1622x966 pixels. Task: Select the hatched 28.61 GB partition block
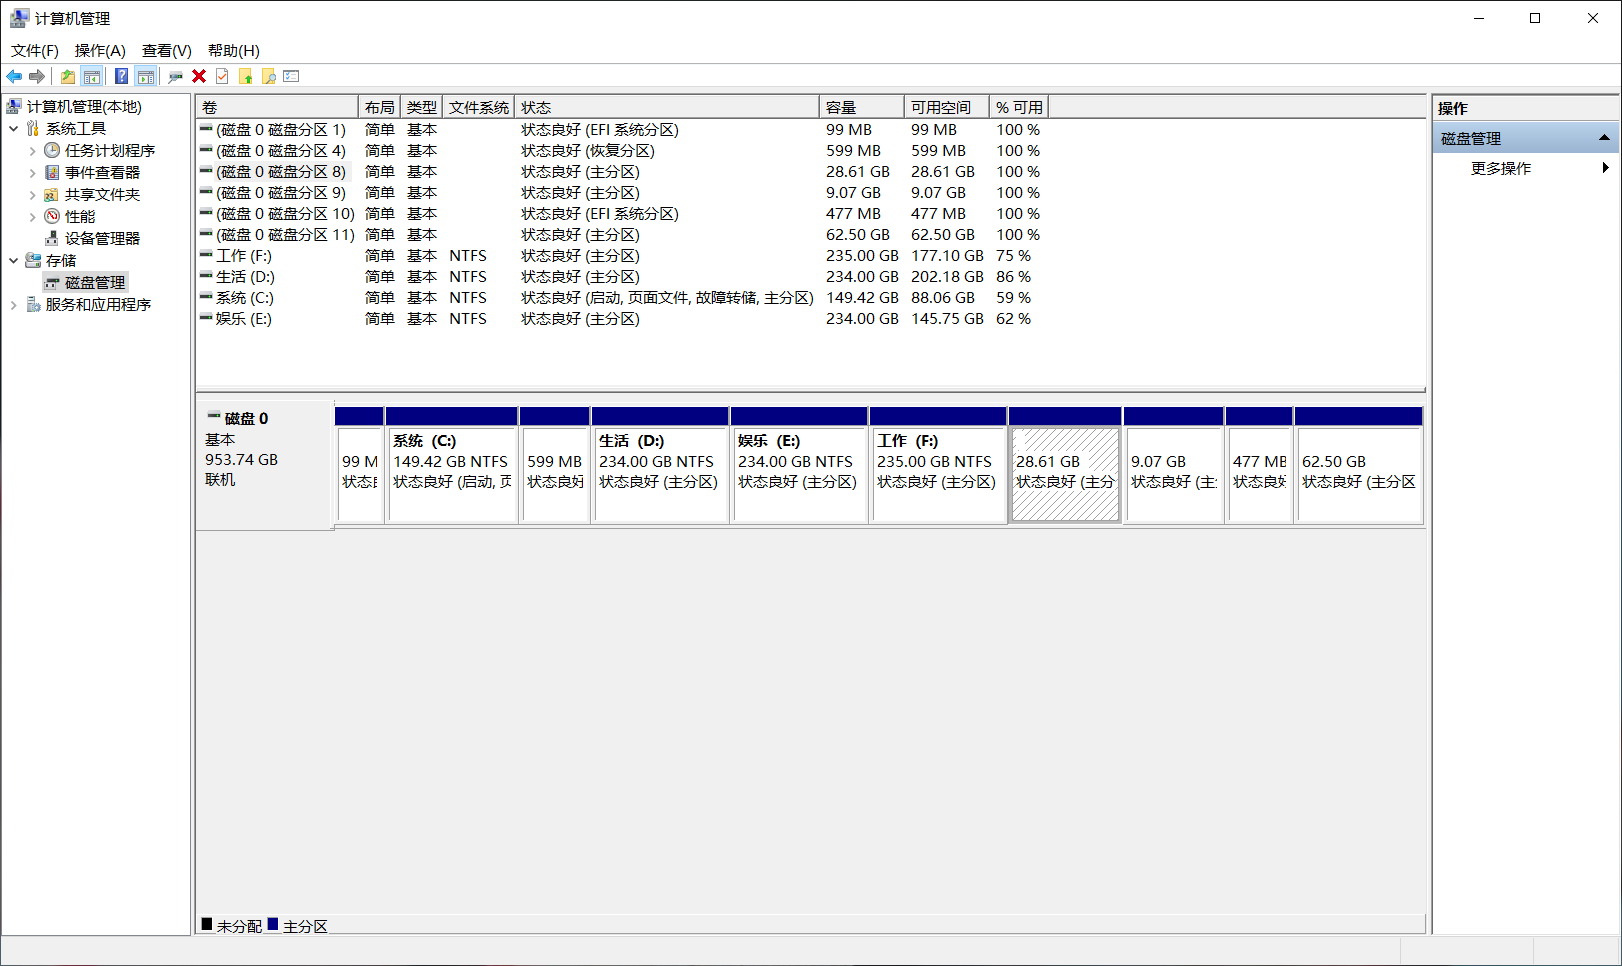click(x=1065, y=465)
